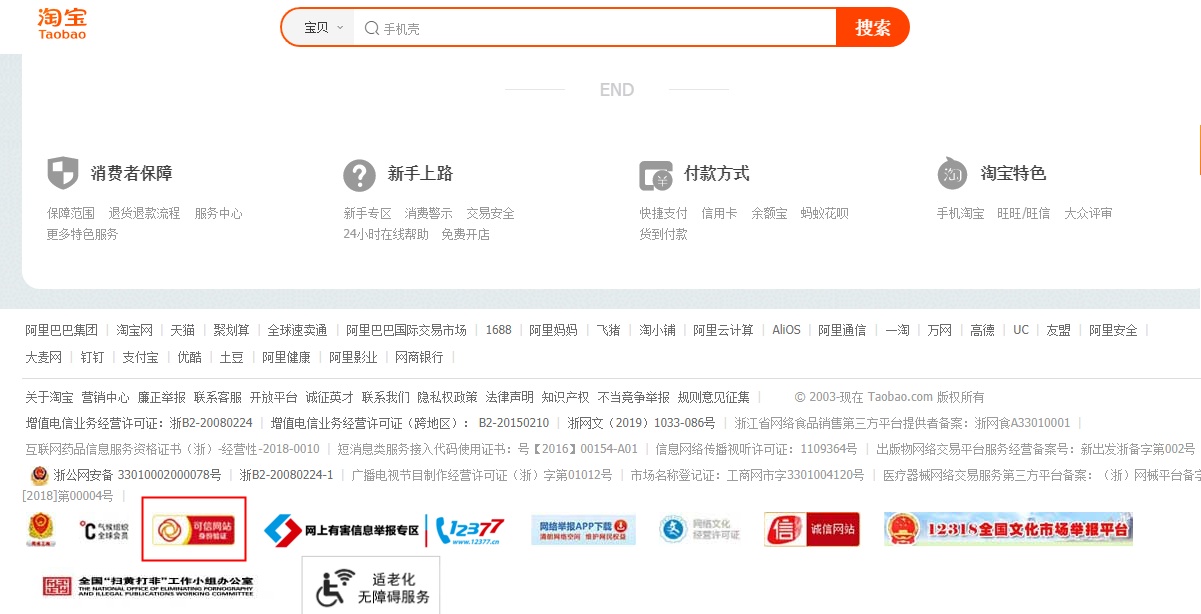Visit the 钉钉 footer link

coord(92,357)
